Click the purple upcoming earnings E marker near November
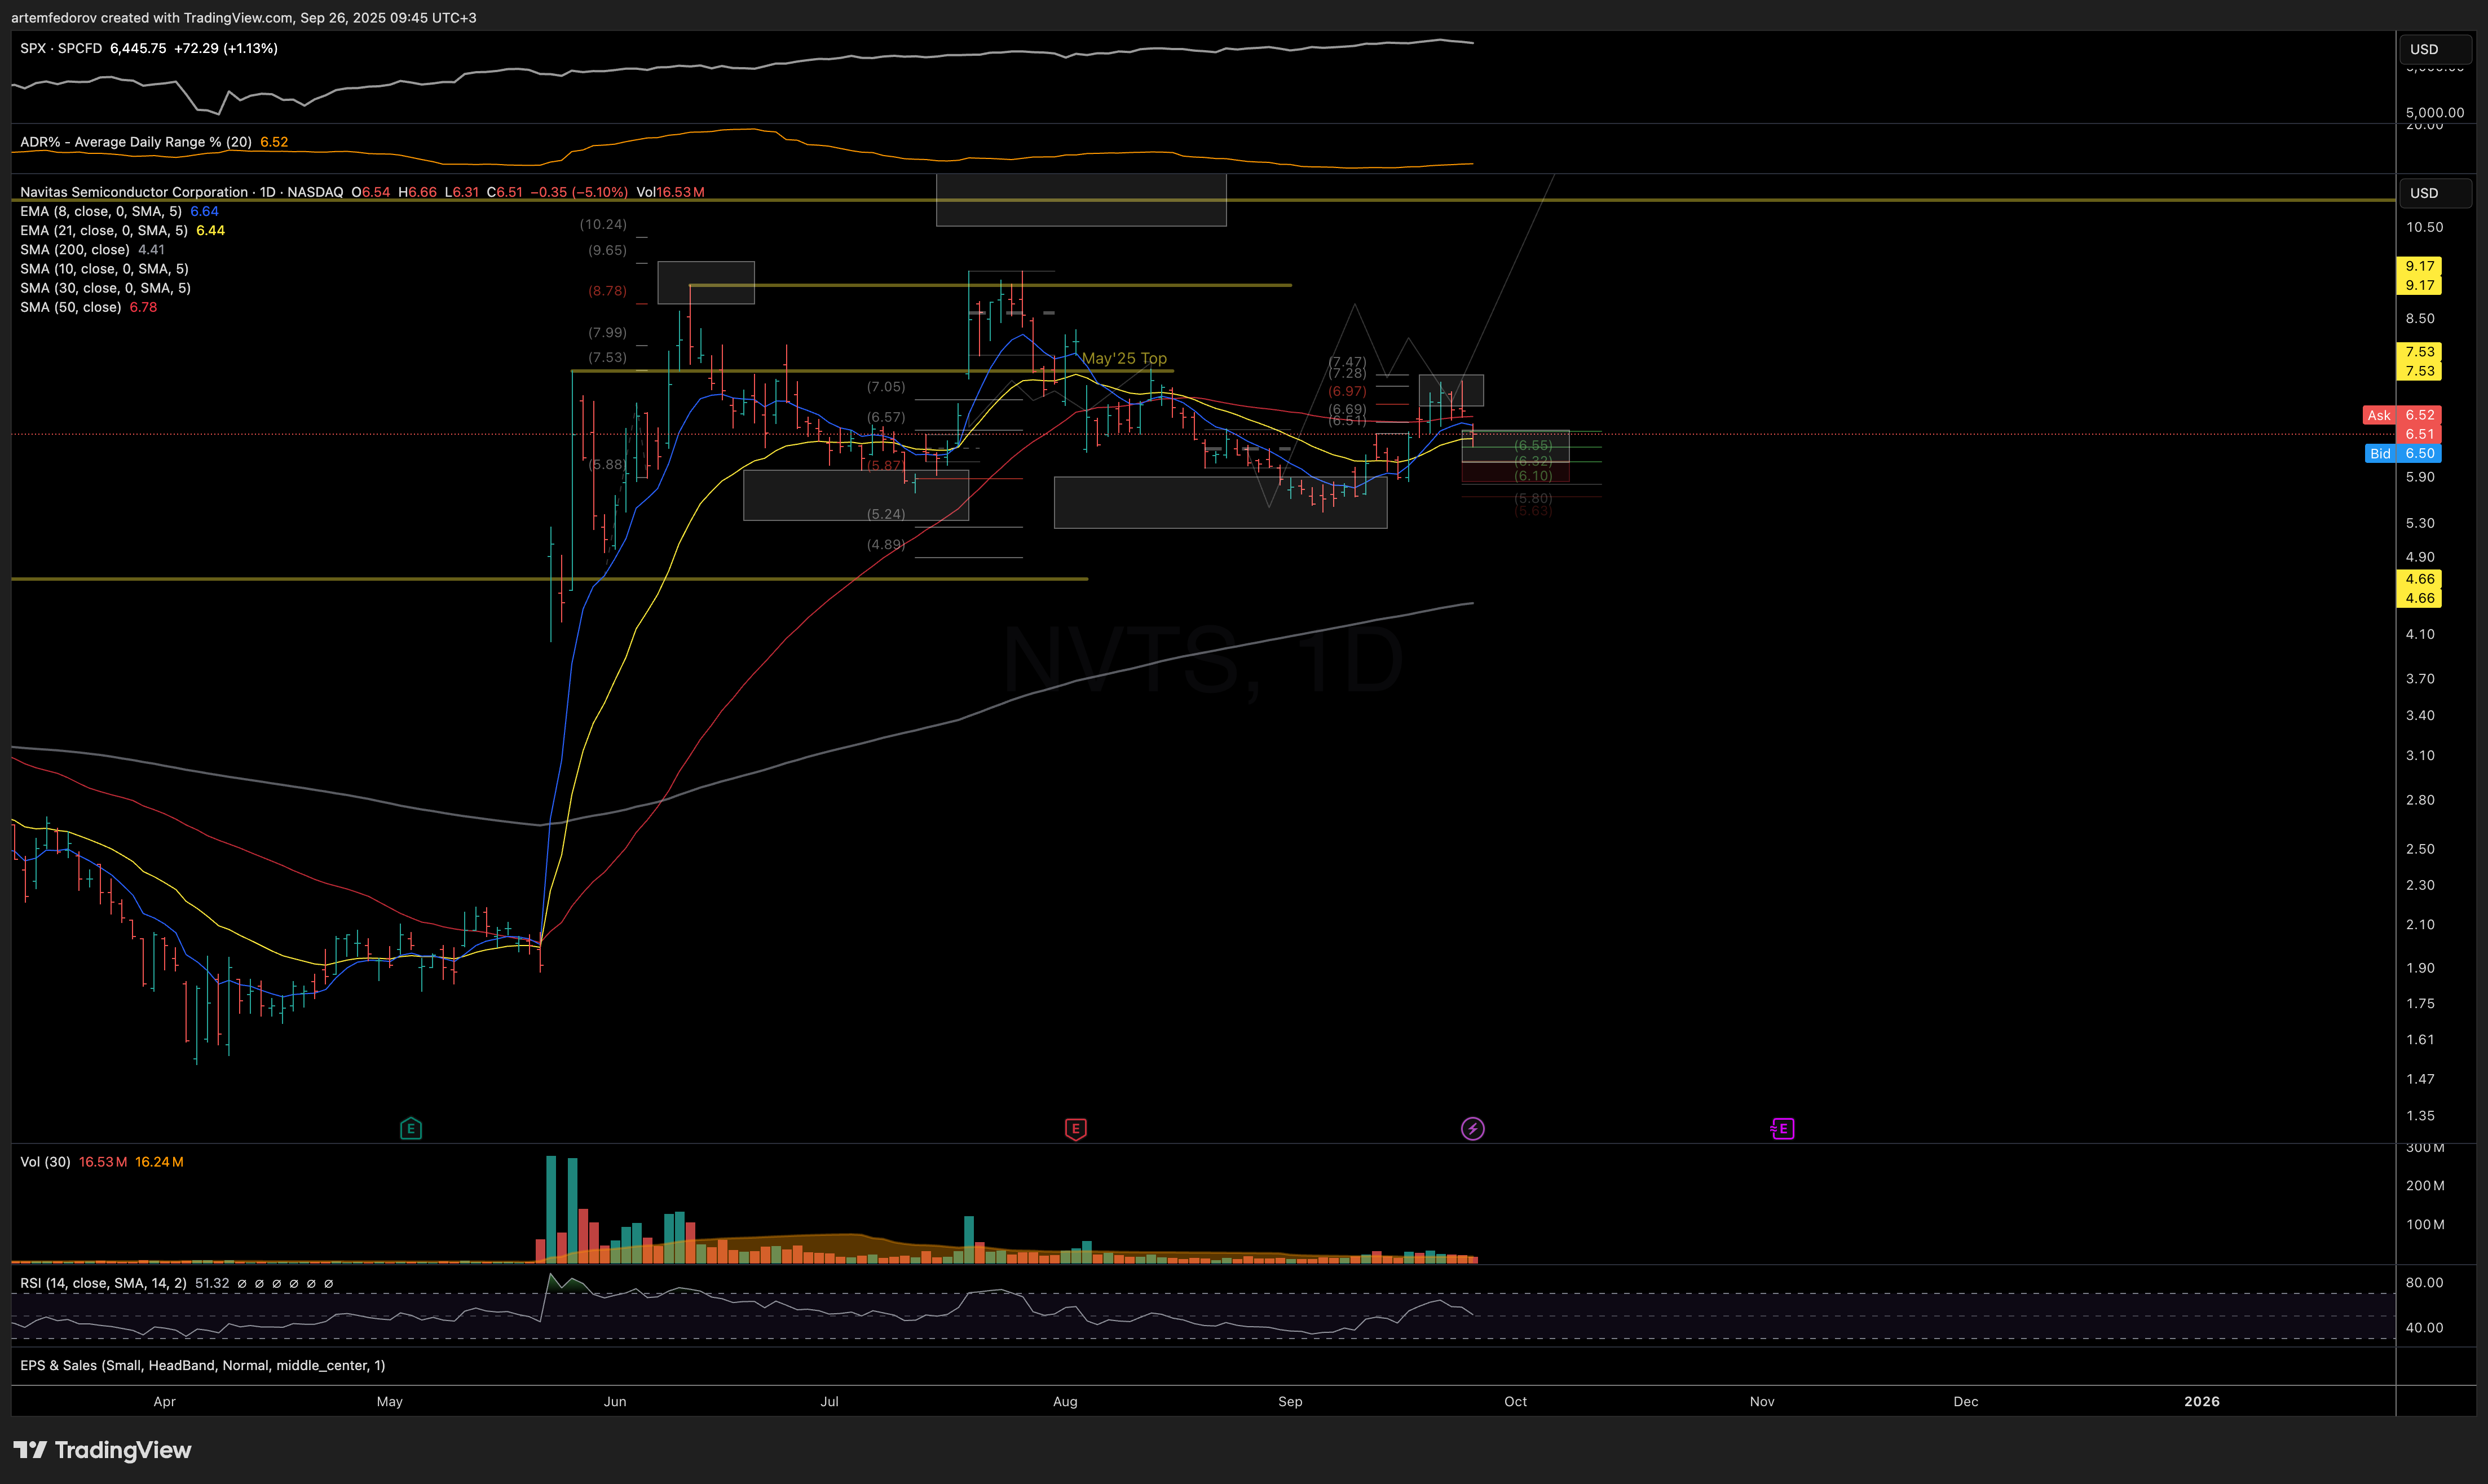 [x=1782, y=1129]
